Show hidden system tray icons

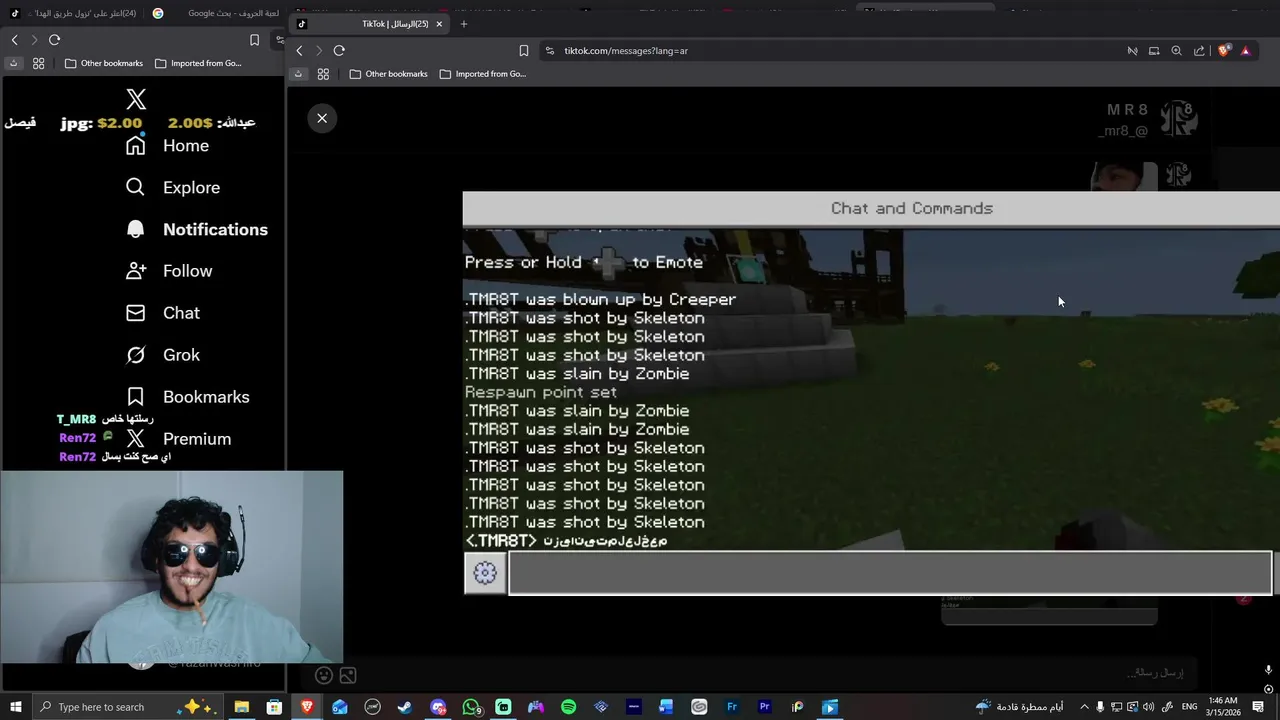(1084, 707)
